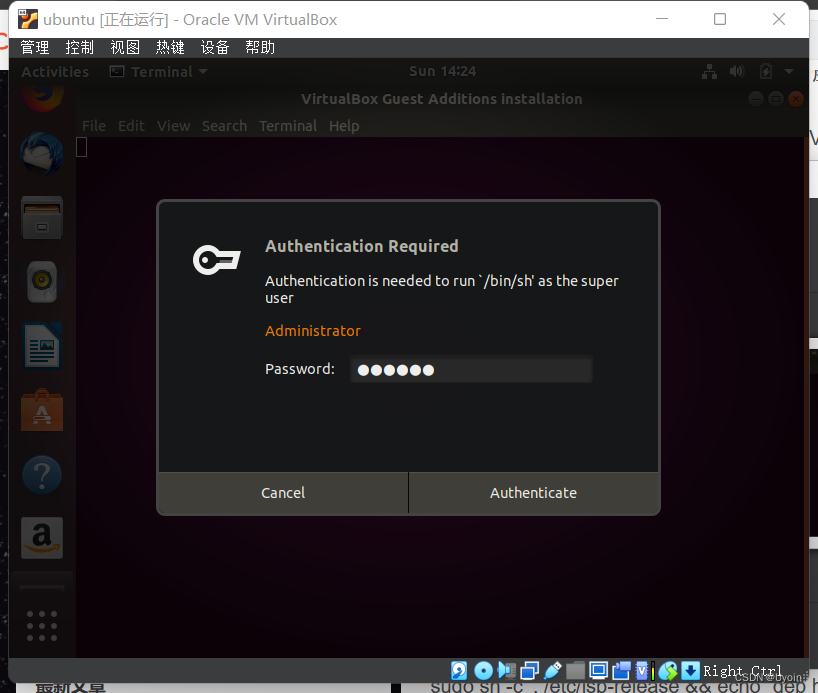Viewport: 818px width, 693px height.
Task: Click the Authentication Required heading
Action: click(362, 246)
